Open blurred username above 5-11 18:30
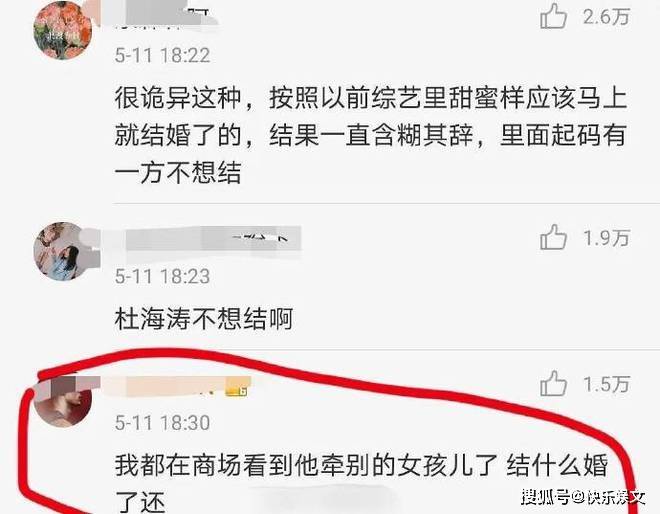 (175, 386)
